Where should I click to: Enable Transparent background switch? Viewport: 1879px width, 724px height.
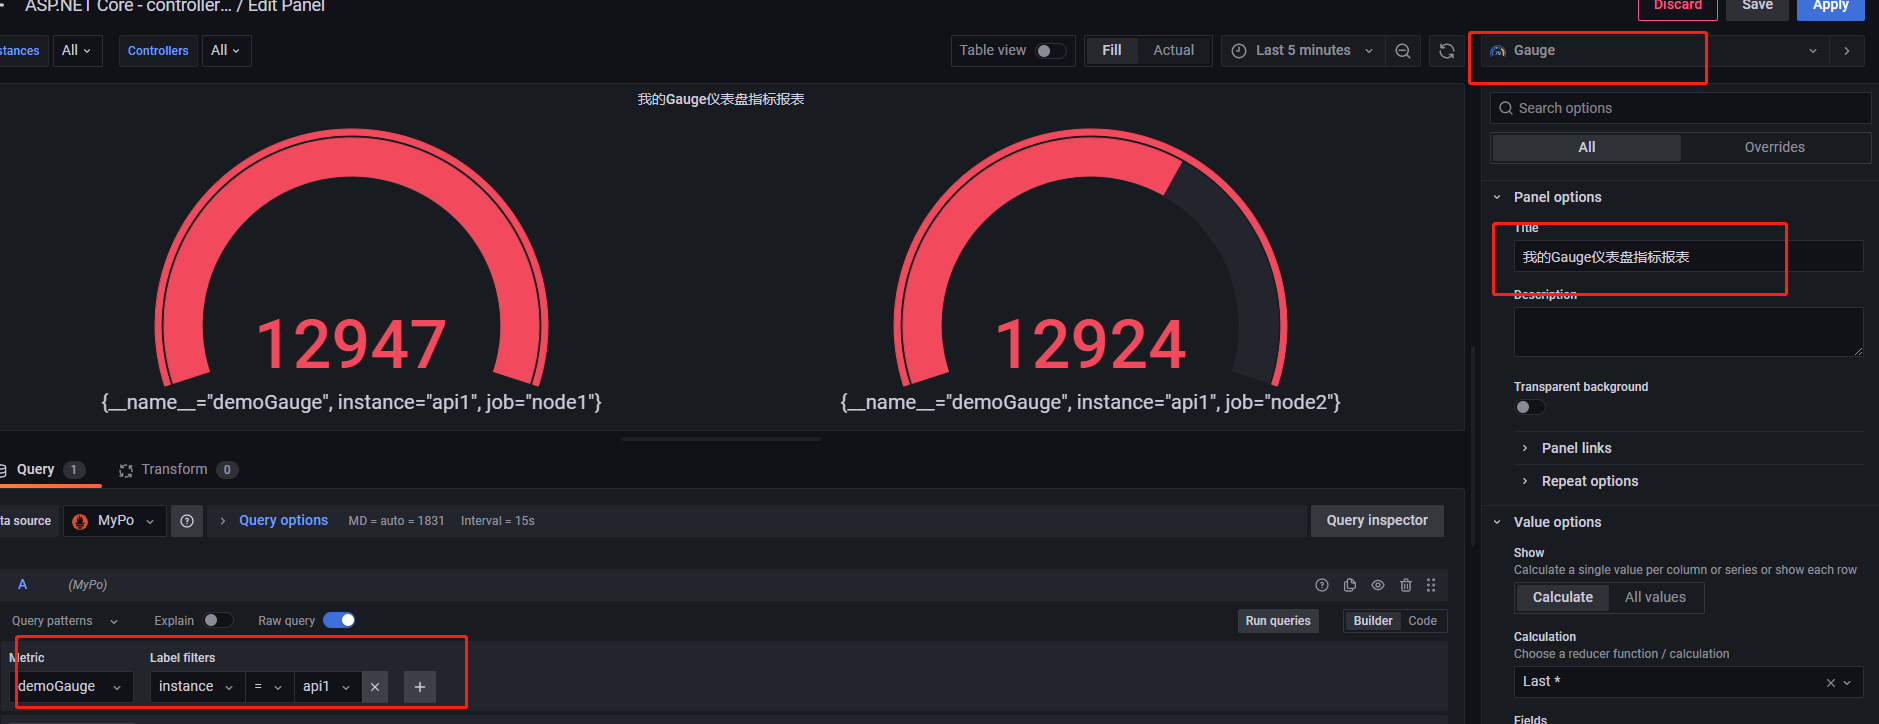[1530, 407]
